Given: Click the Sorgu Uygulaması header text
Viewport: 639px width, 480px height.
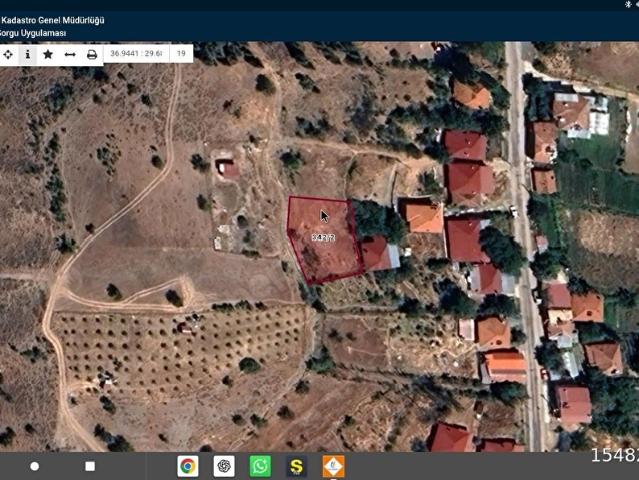Looking at the screenshot, I should tap(33, 33).
